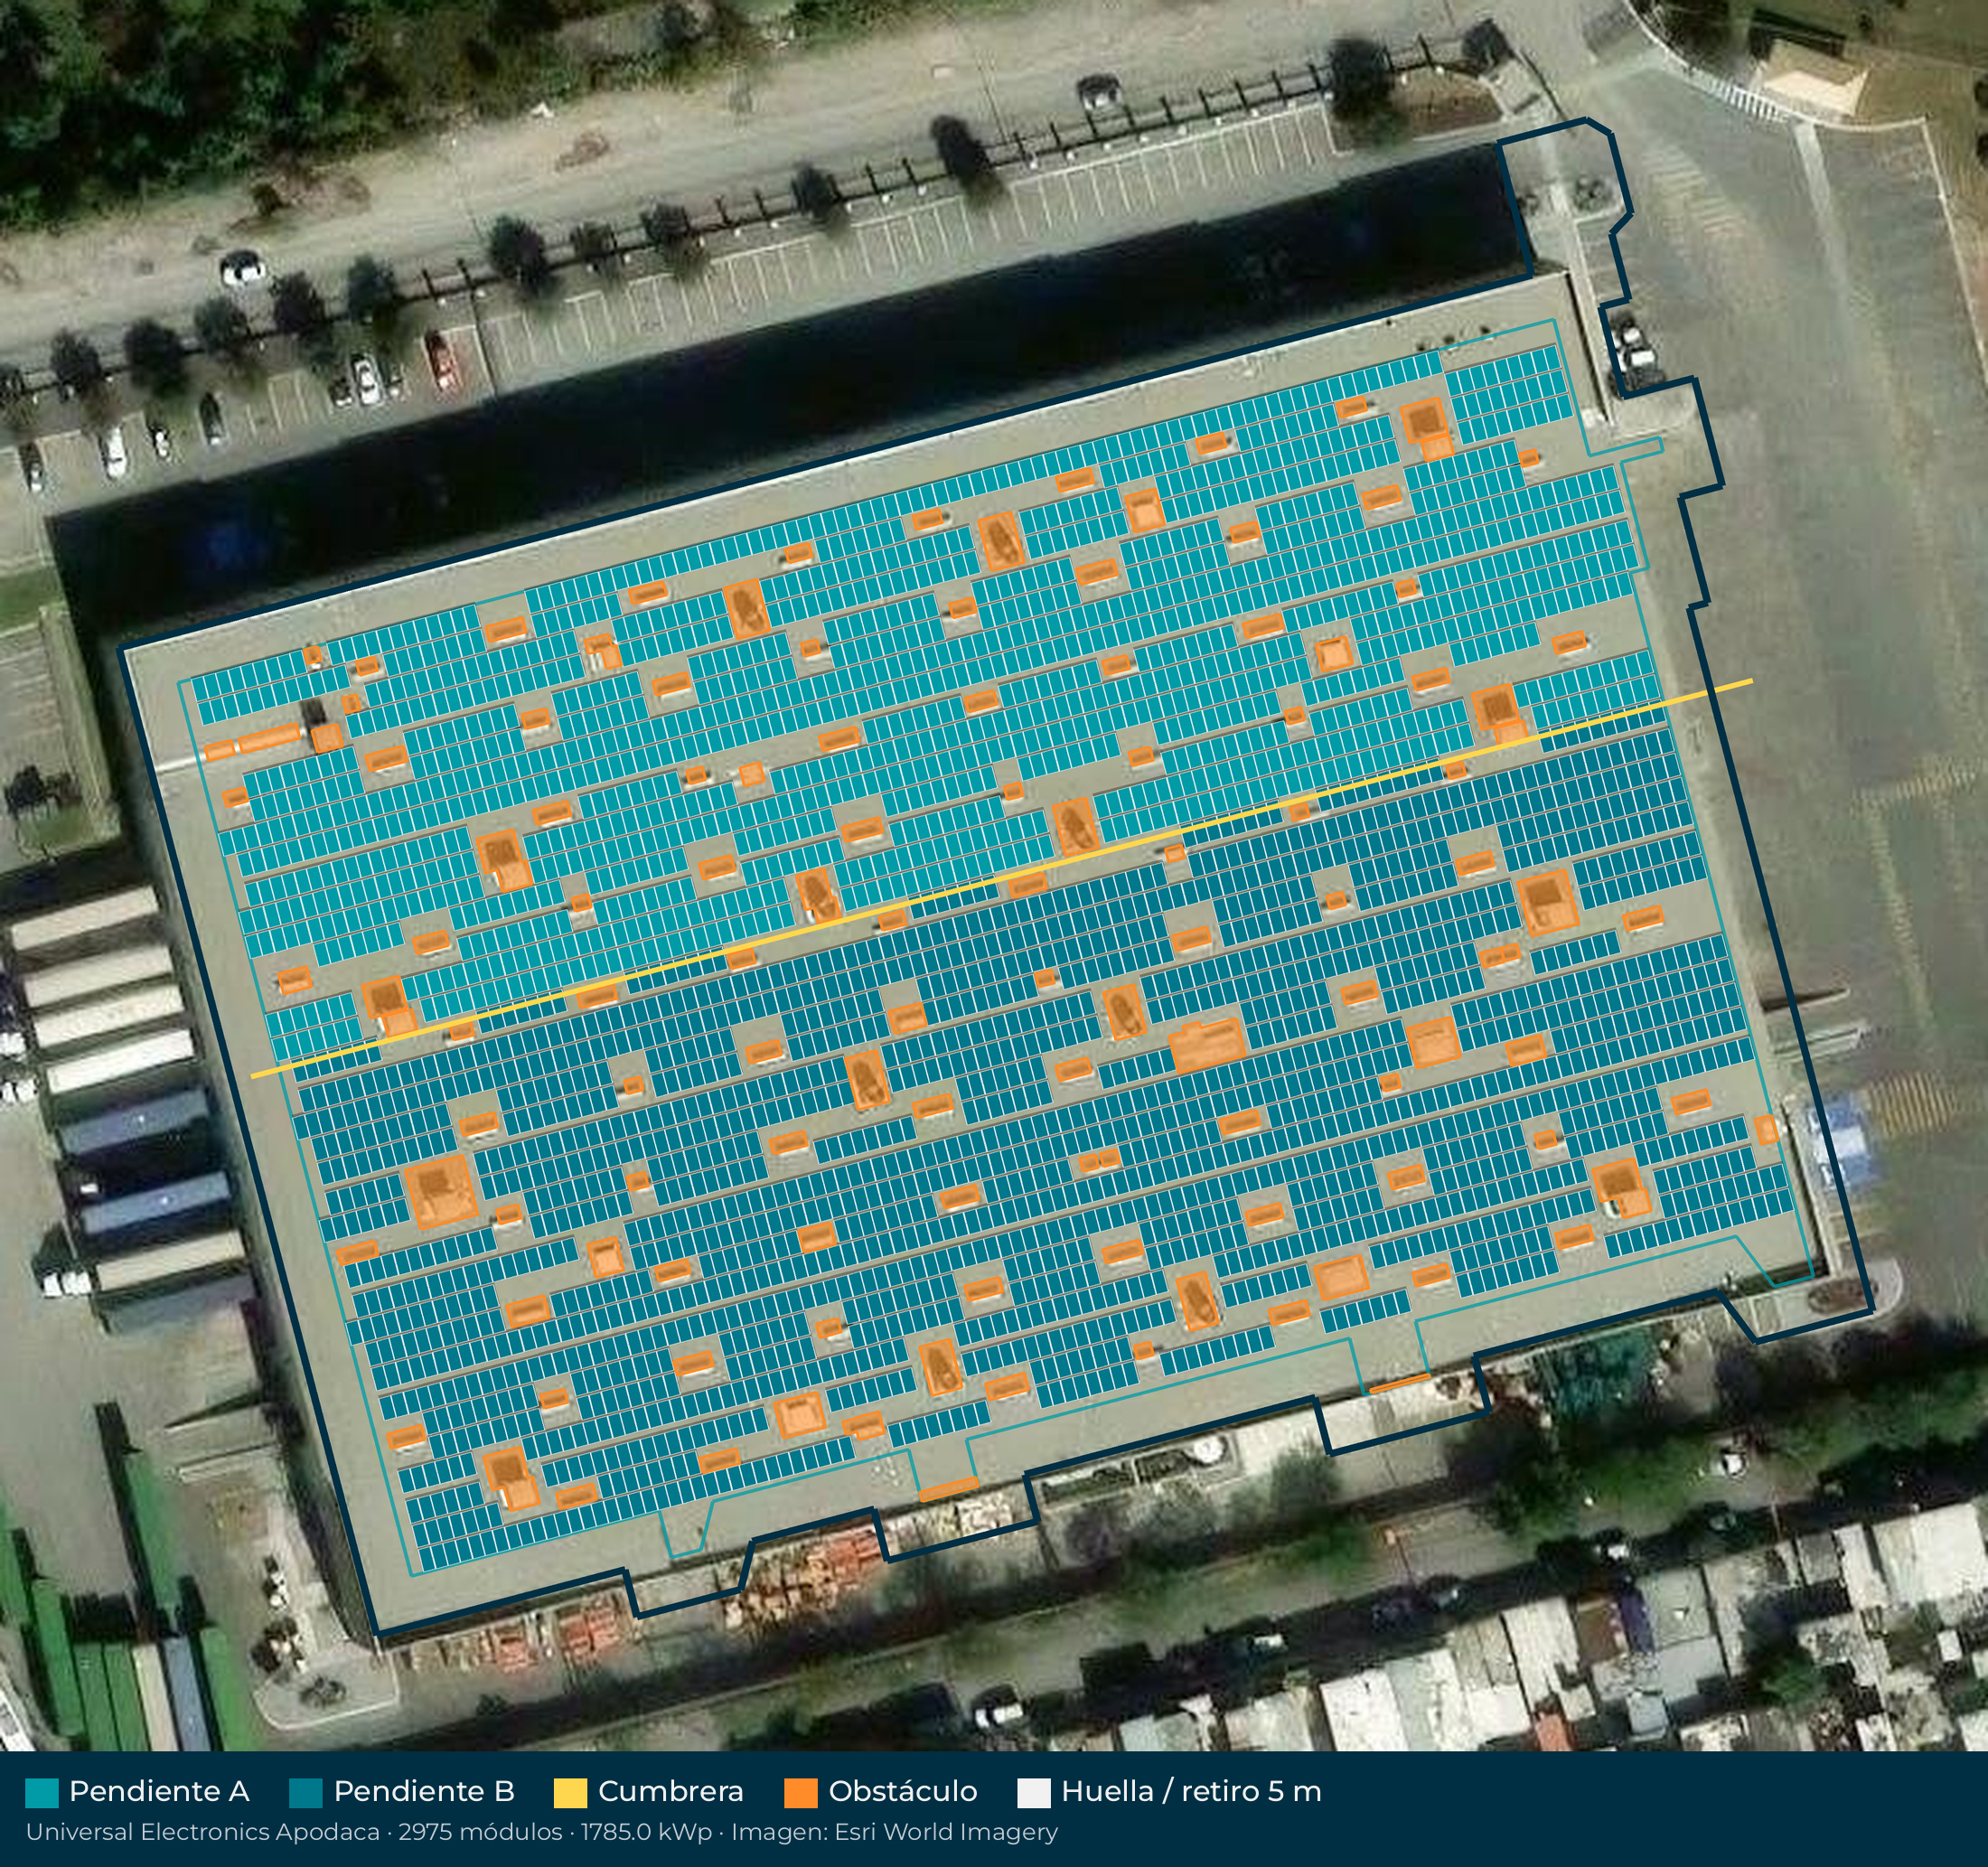Screen dimensions: 1988x1867
Task: Click the 'Pendiente A' legend label
Action: pyautogui.click(x=159, y=1792)
